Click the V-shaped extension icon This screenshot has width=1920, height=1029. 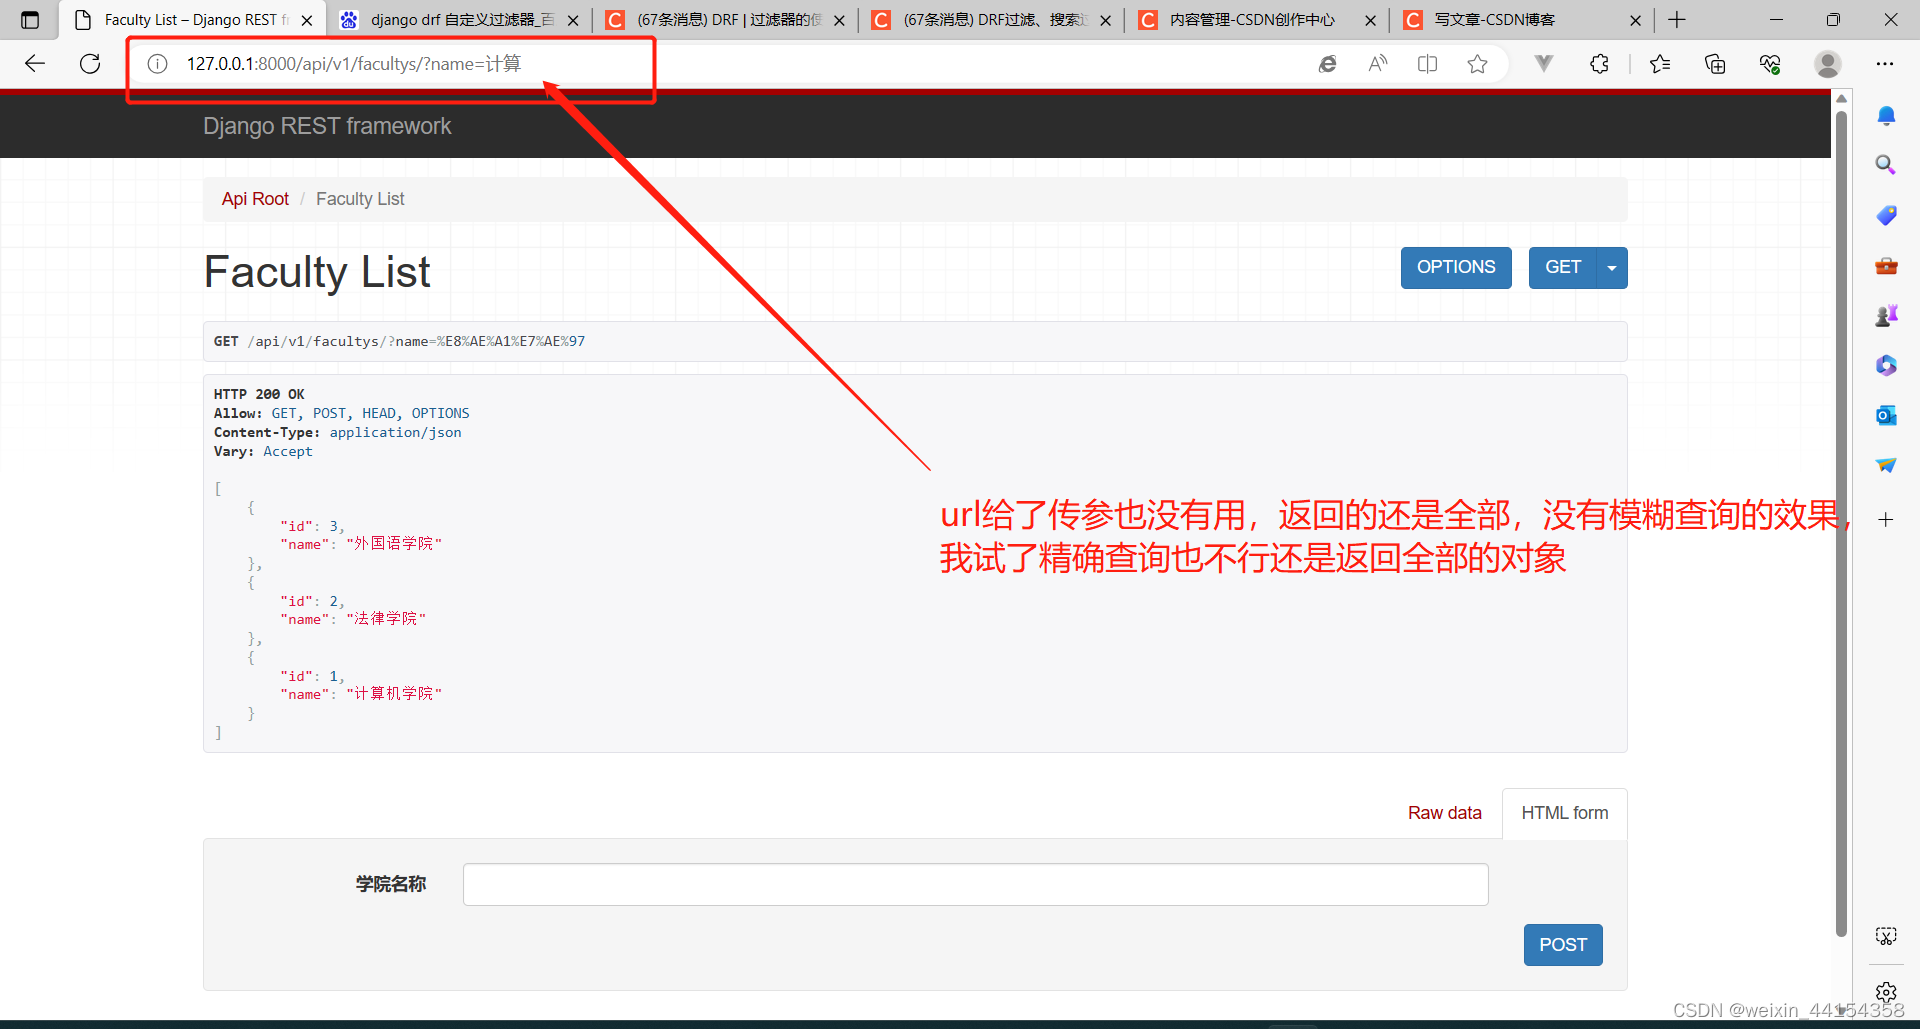click(1544, 64)
